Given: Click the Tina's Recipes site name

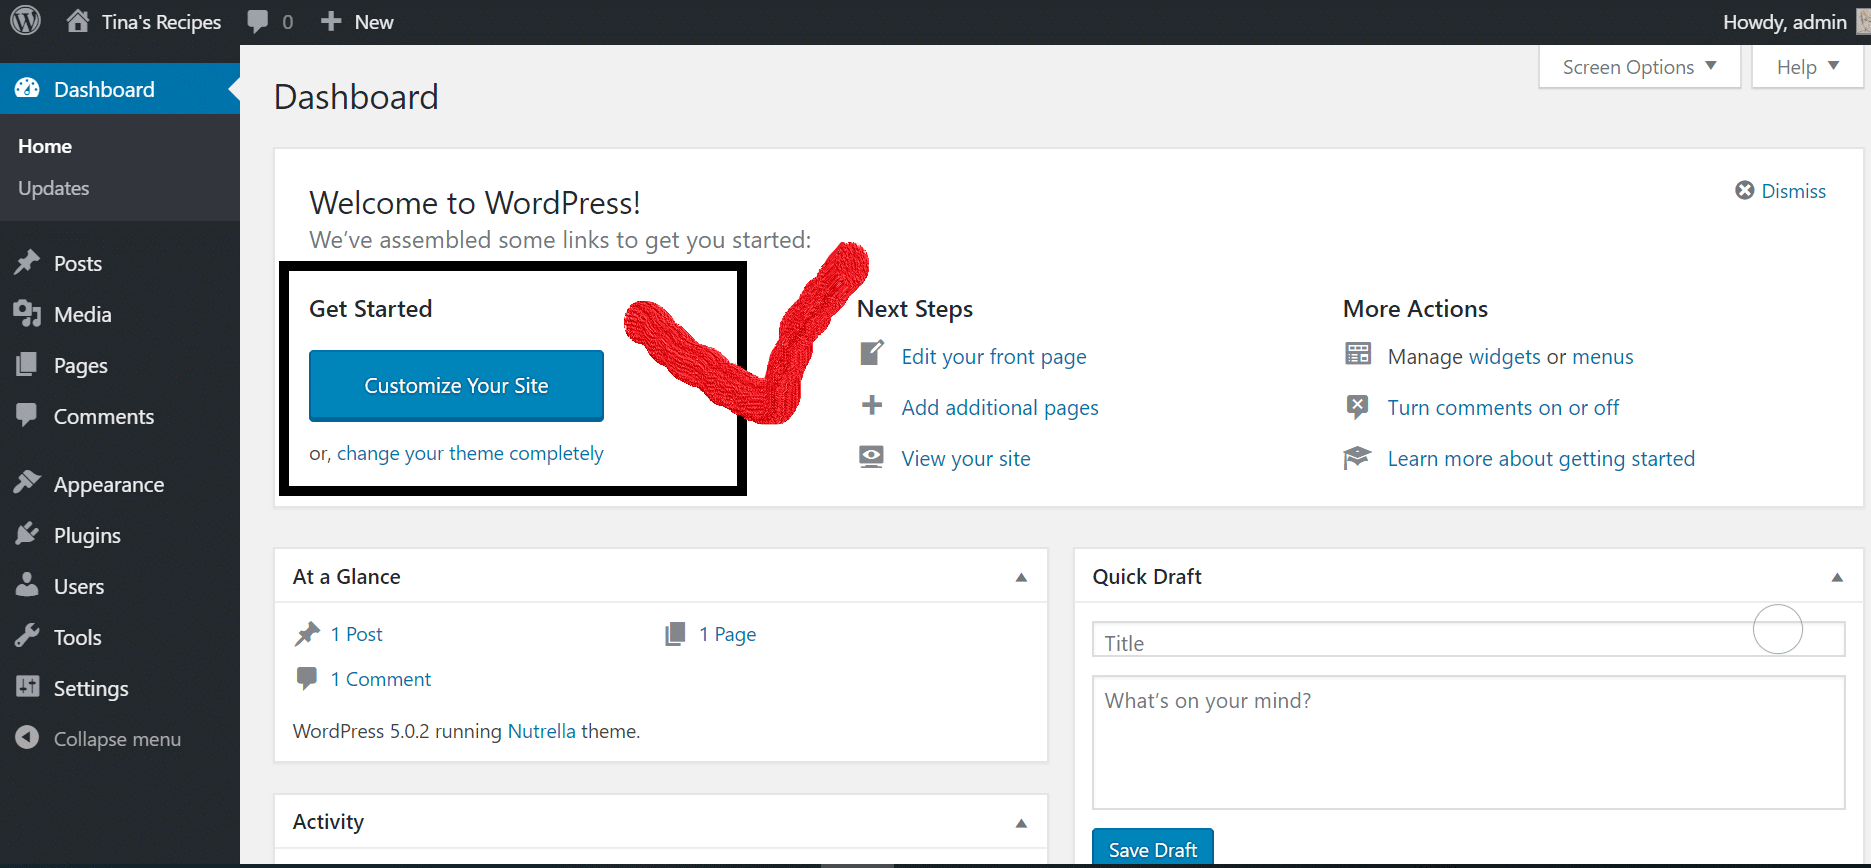Looking at the screenshot, I should point(161,22).
